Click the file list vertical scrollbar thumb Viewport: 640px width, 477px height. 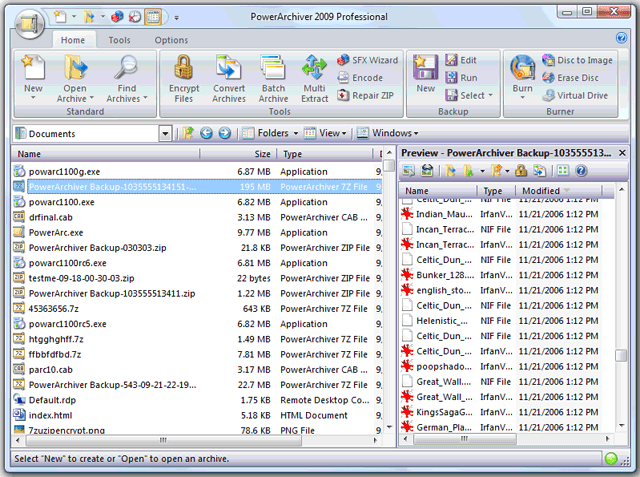389,165
